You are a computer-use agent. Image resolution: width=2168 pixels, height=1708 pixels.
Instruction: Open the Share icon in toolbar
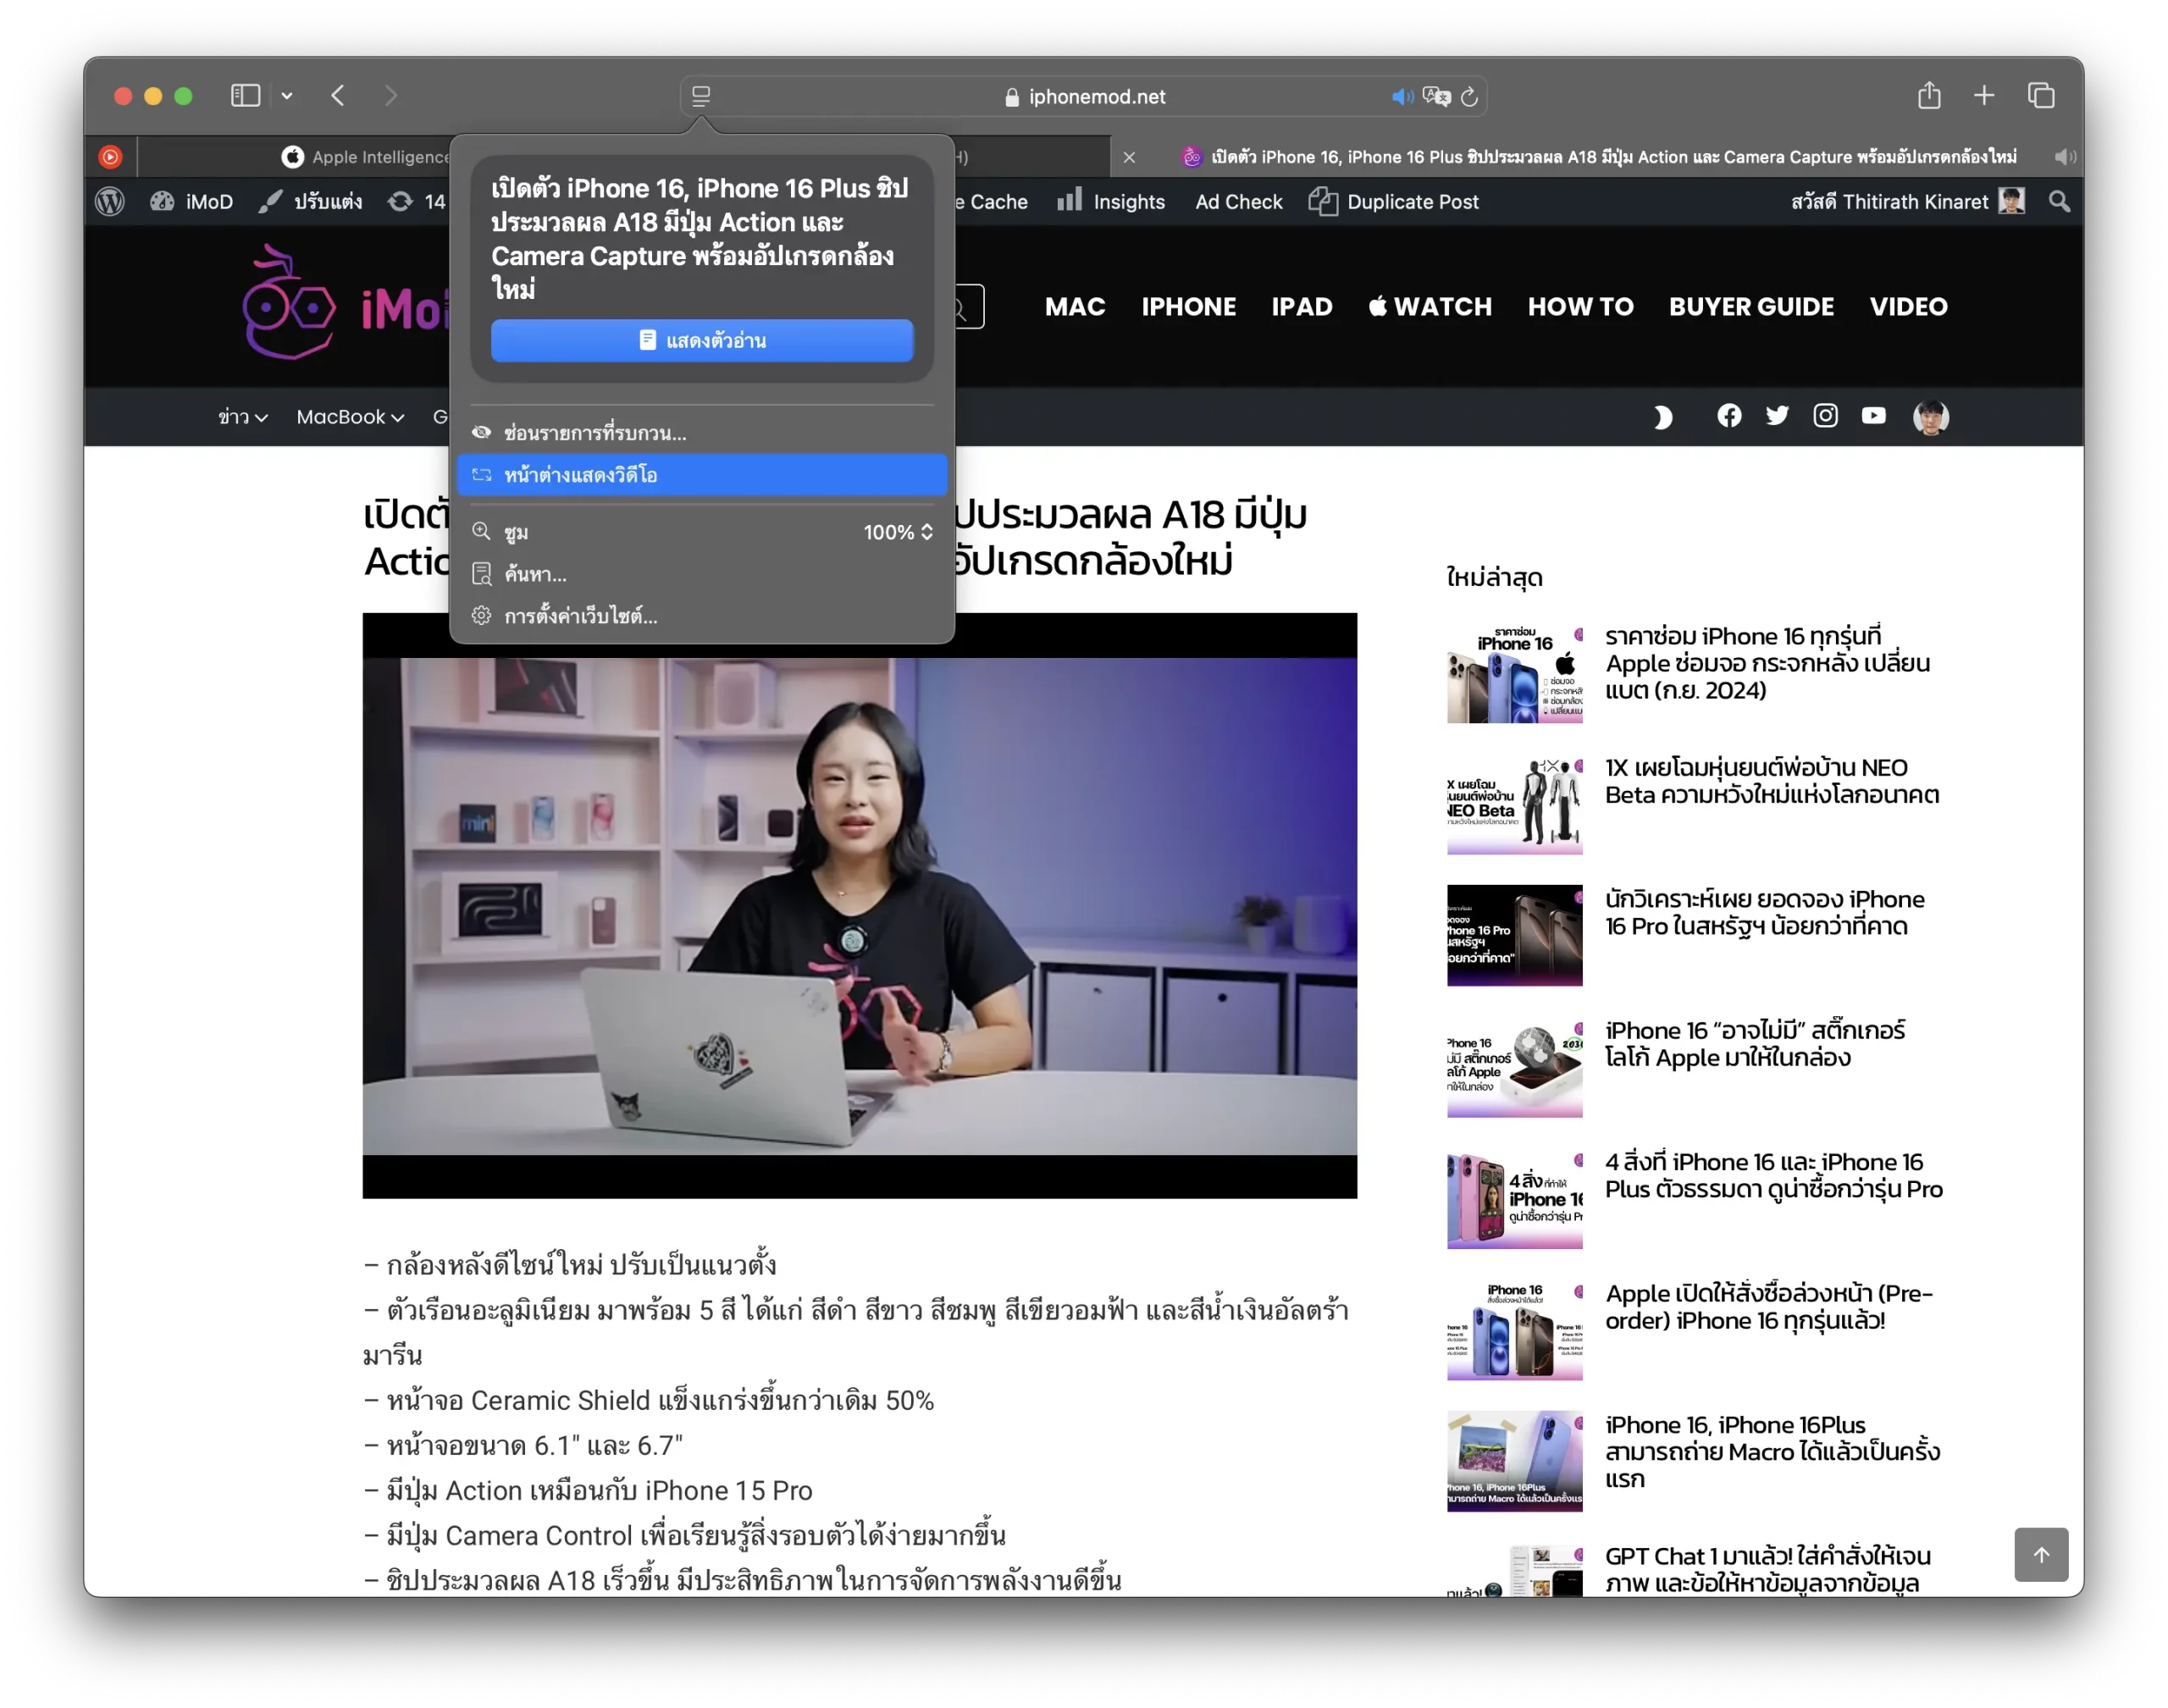[x=1929, y=96]
